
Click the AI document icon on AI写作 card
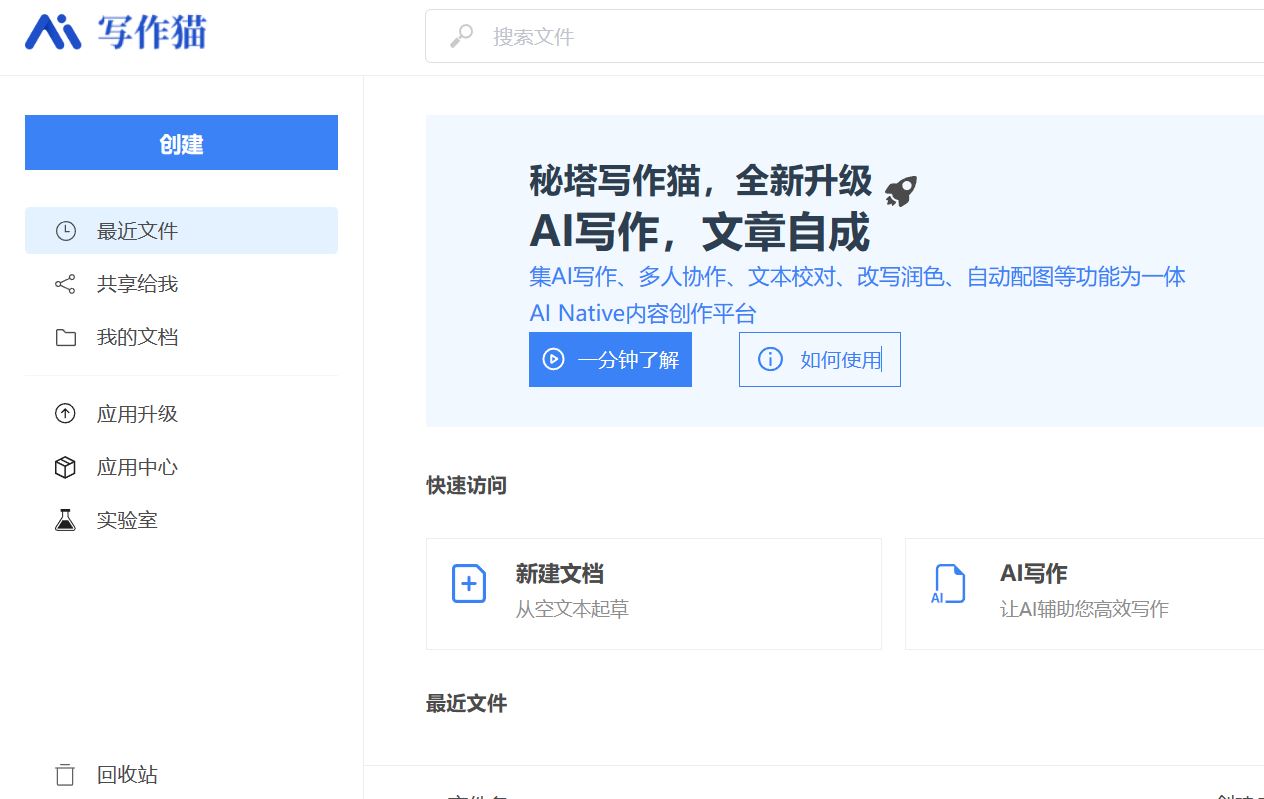947,584
